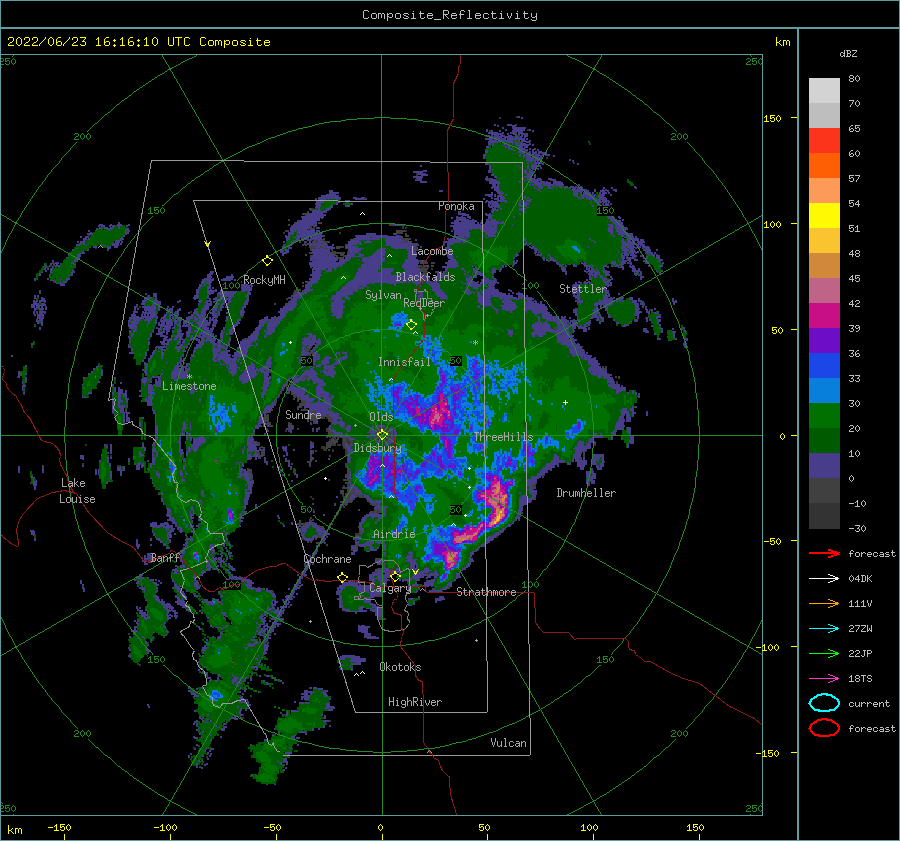
Task: Click the cyan 27ZW arrow legend entry
Action: 824,629
